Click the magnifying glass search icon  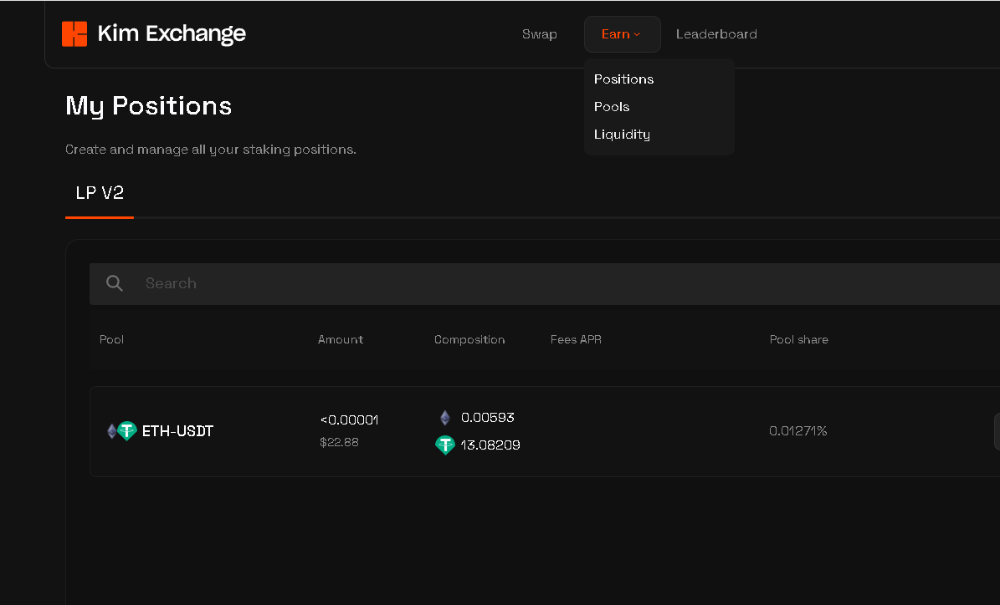point(115,284)
